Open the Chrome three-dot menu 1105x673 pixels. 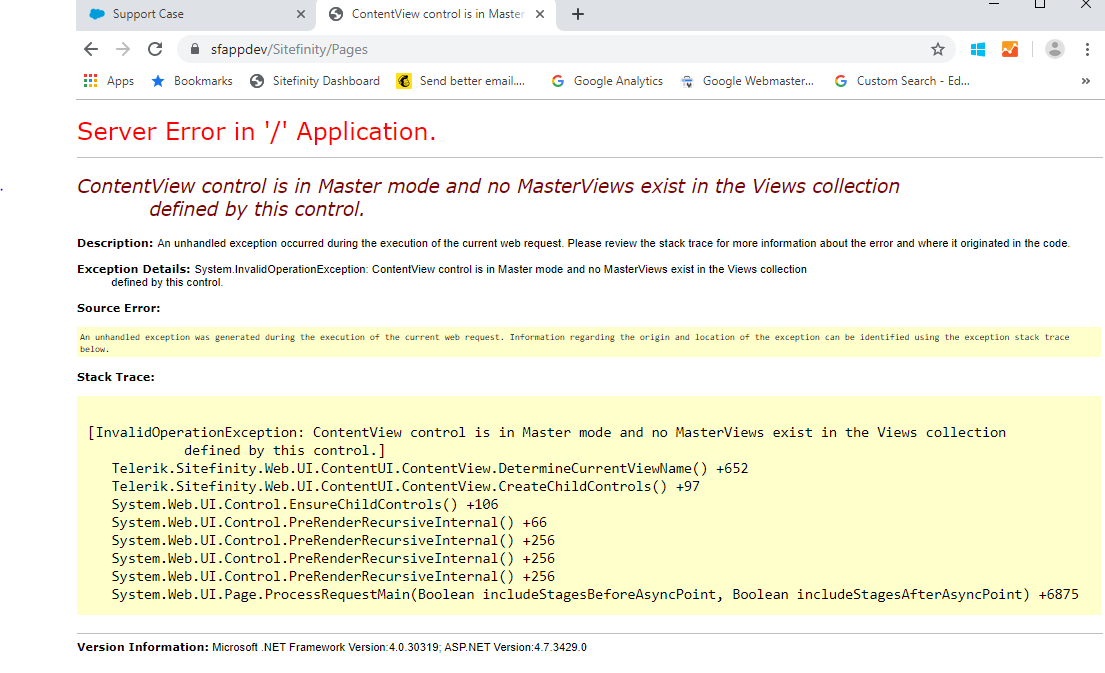[x=1087, y=49]
